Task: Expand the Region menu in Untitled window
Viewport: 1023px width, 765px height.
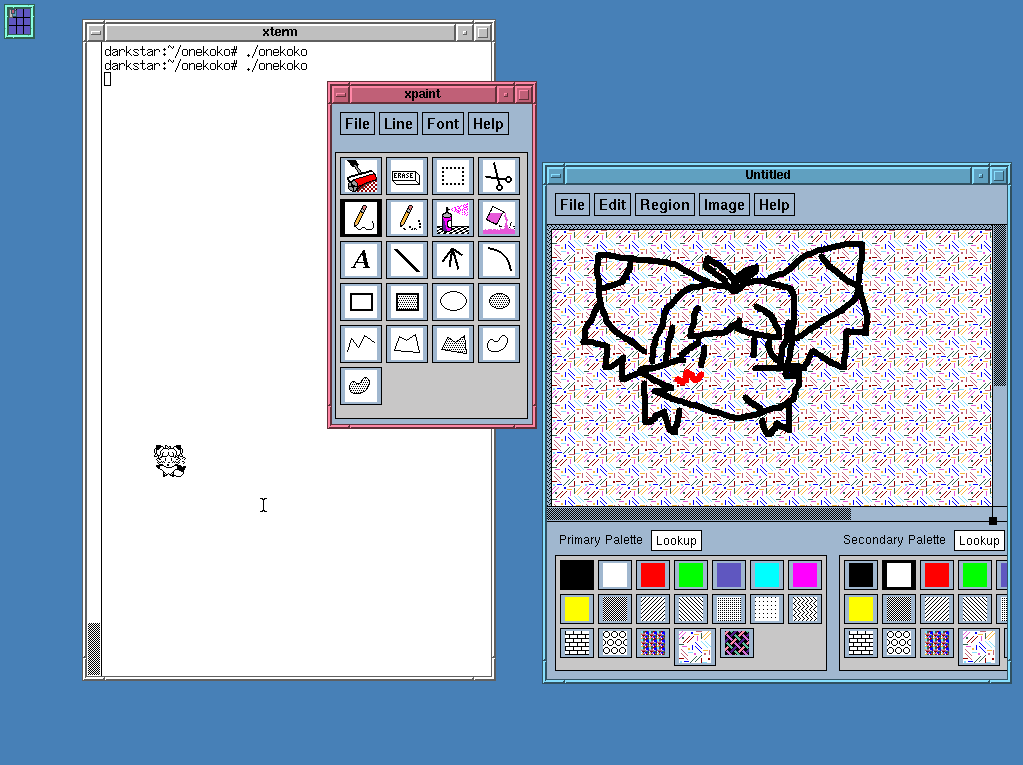Action: 665,205
